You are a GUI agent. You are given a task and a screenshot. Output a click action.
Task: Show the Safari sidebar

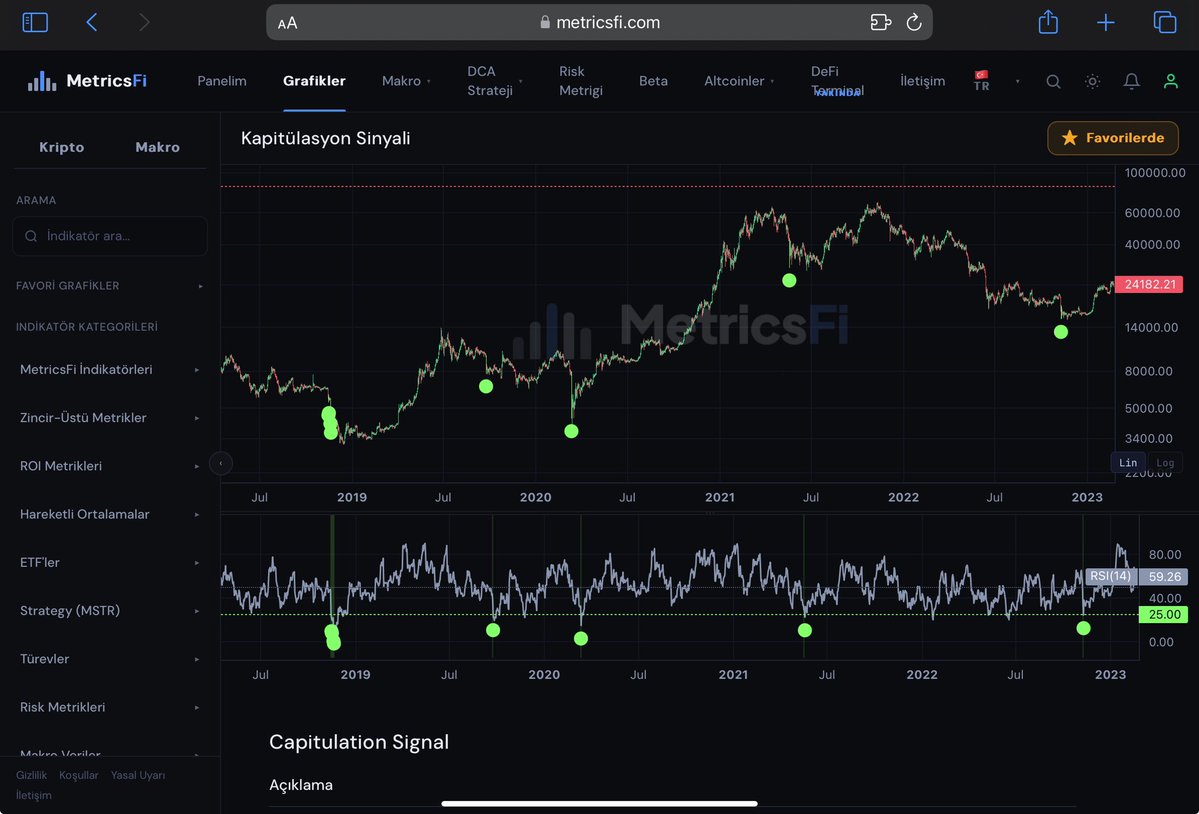(35, 22)
